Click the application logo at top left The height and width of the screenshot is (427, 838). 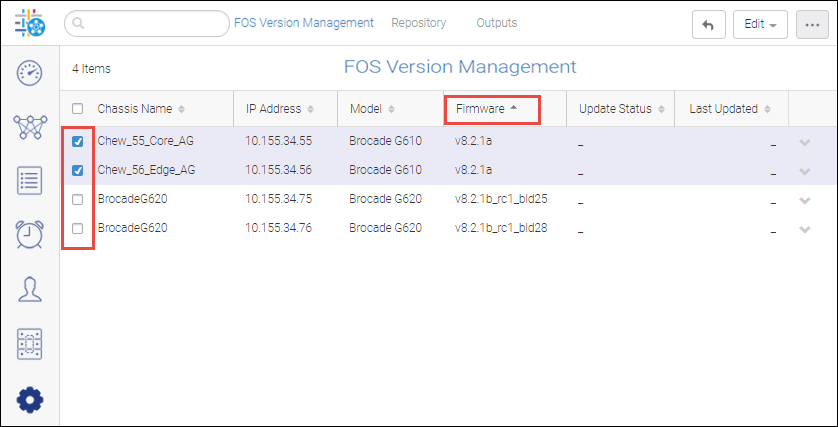[x=30, y=24]
